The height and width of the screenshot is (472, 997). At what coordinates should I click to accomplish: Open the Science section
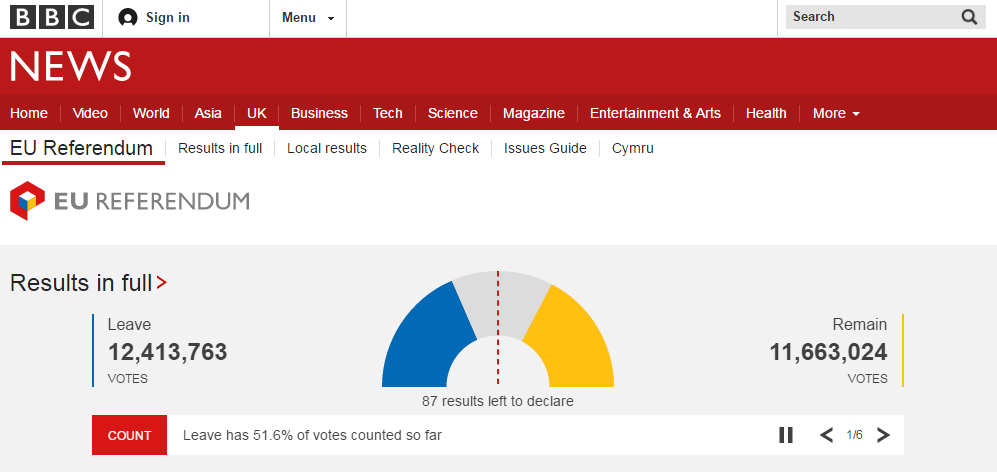[x=452, y=113]
